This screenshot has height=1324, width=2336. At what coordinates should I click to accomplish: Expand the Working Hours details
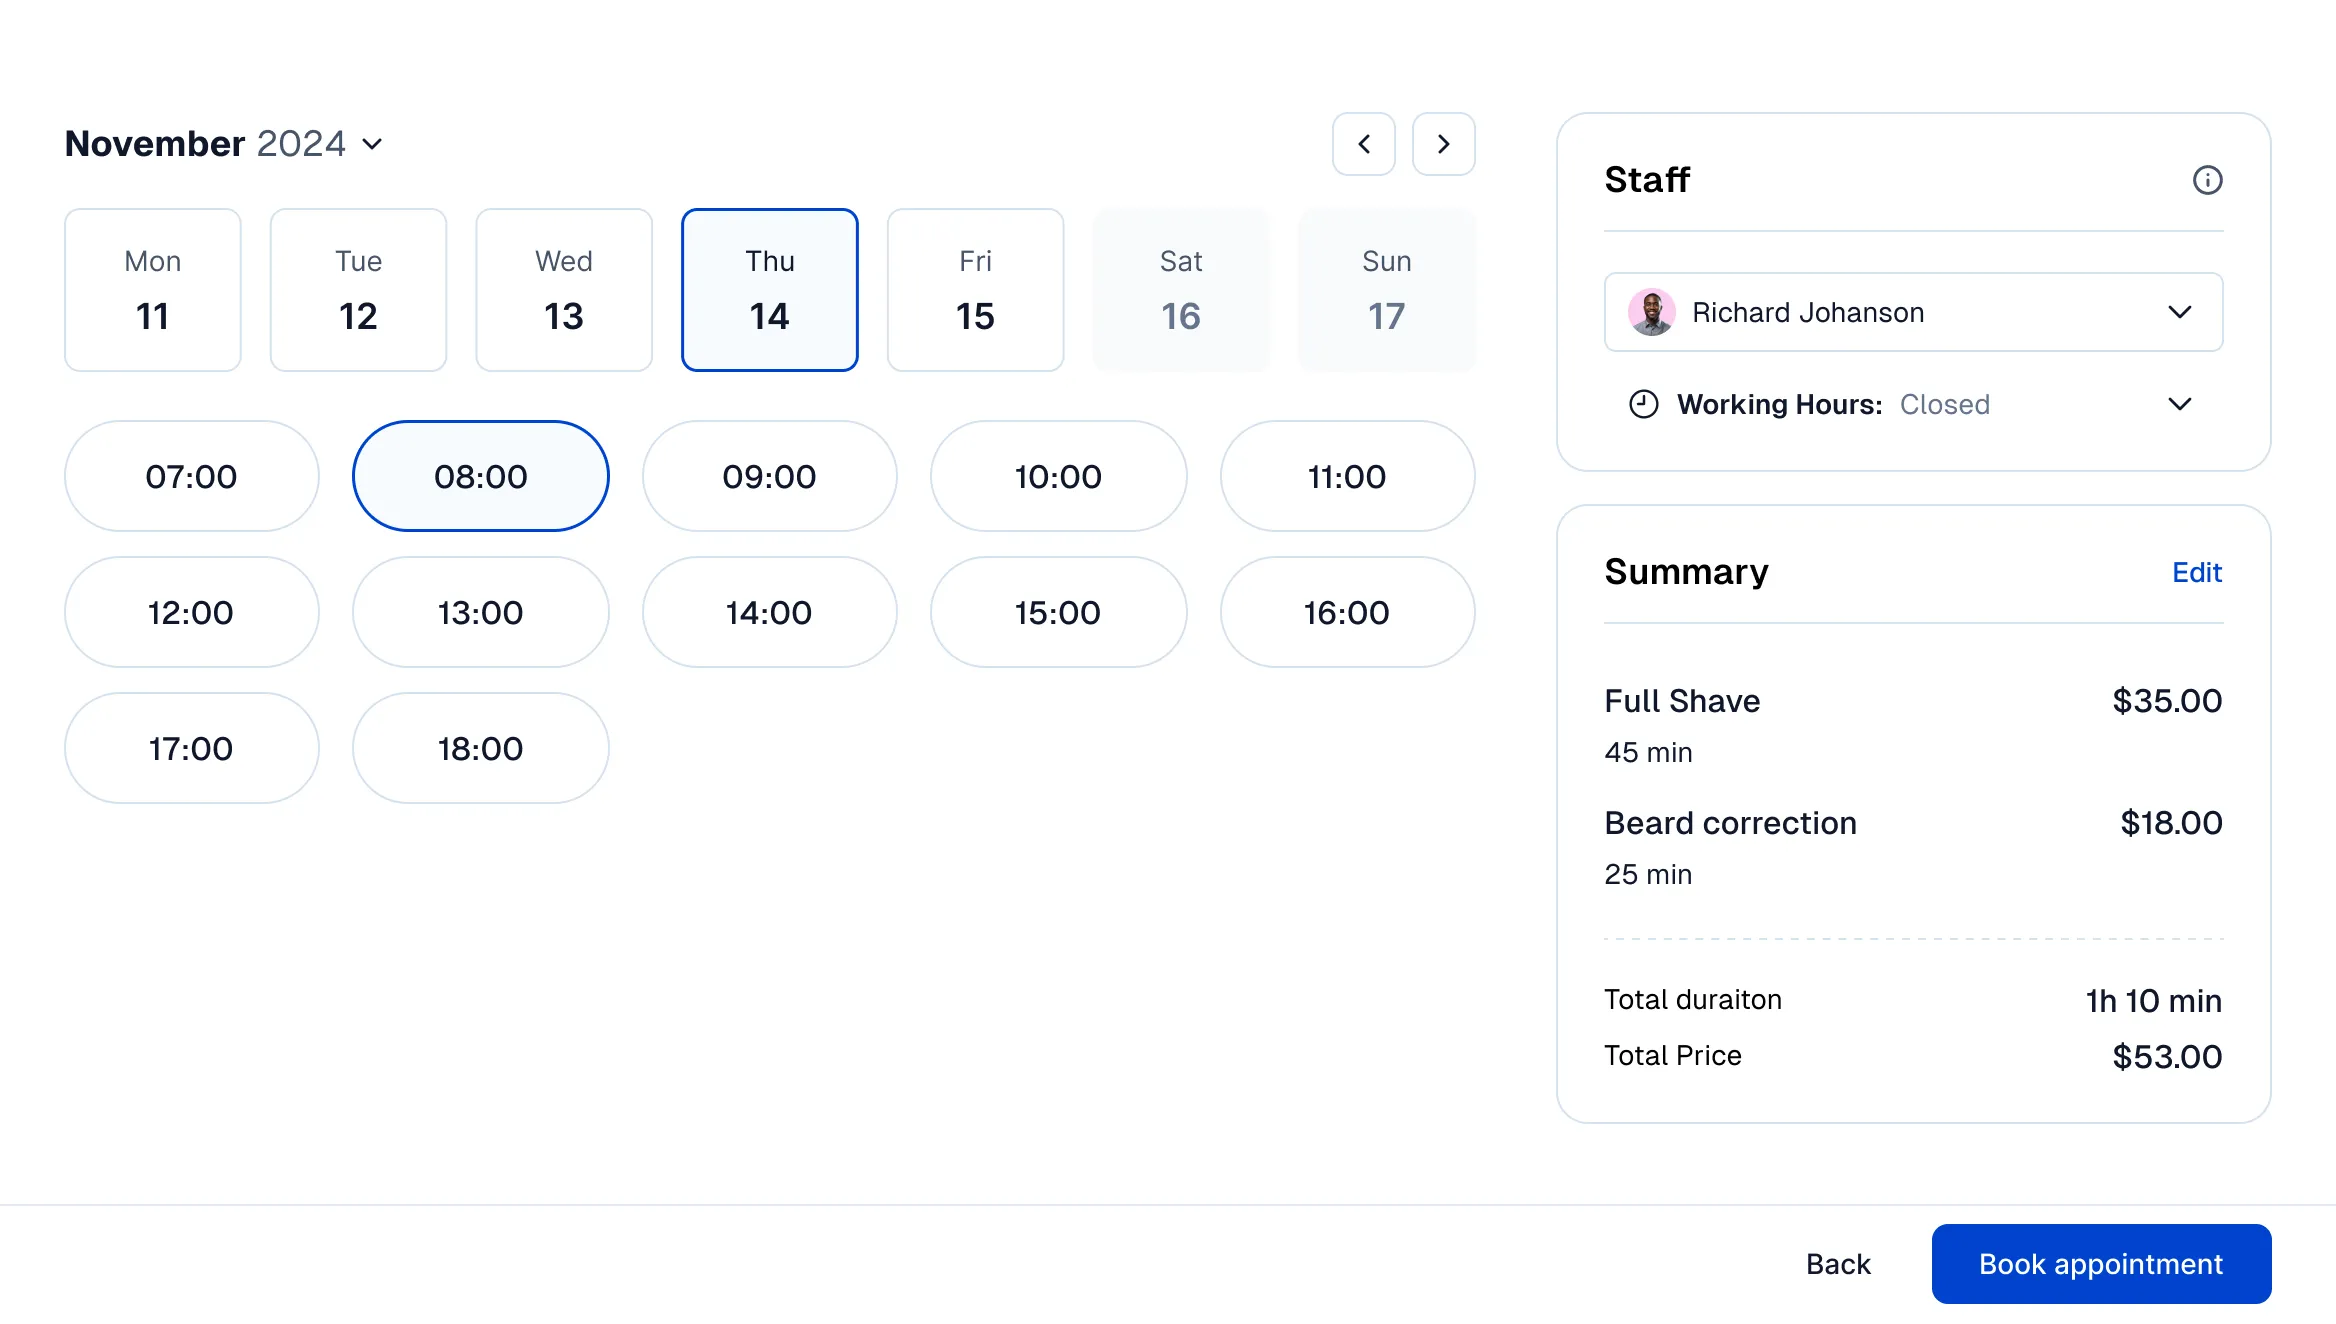coord(2180,404)
